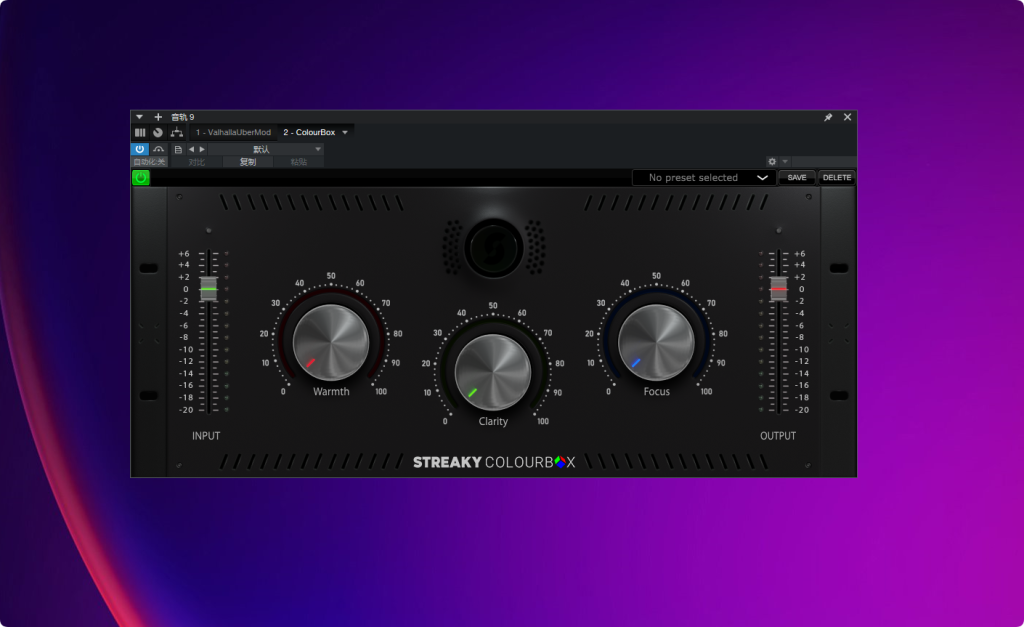
Task: Click the DELETE preset button
Action: (837, 178)
